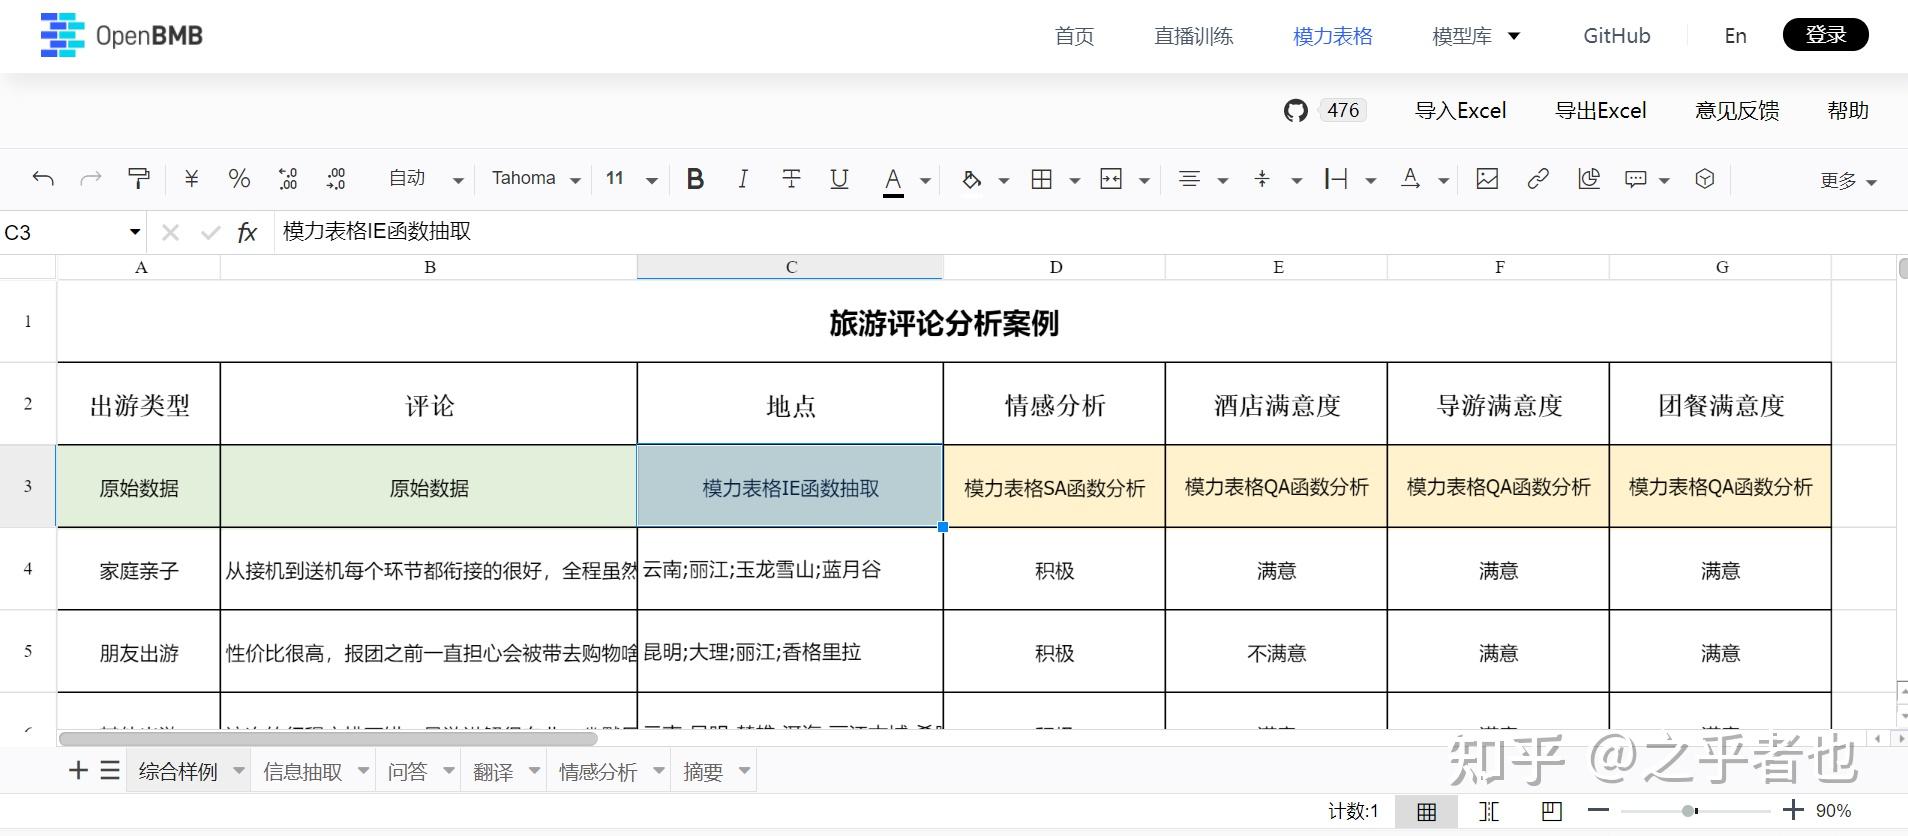Open the all-sheets list icon
This screenshot has height=836, width=1908.
(x=110, y=771)
